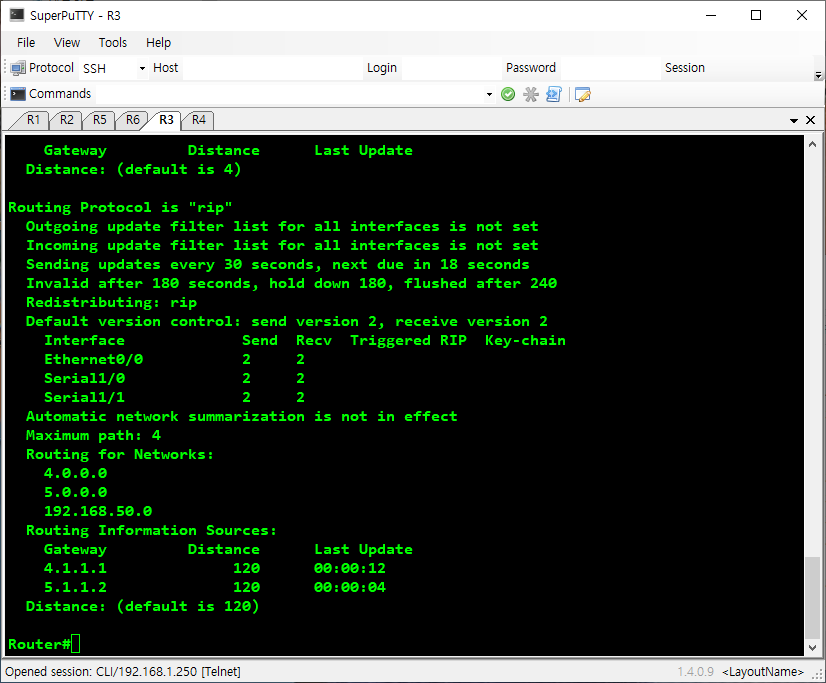
Task: Click the Protocol computer icon
Action: pyautogui.click(x=17, y=68)
